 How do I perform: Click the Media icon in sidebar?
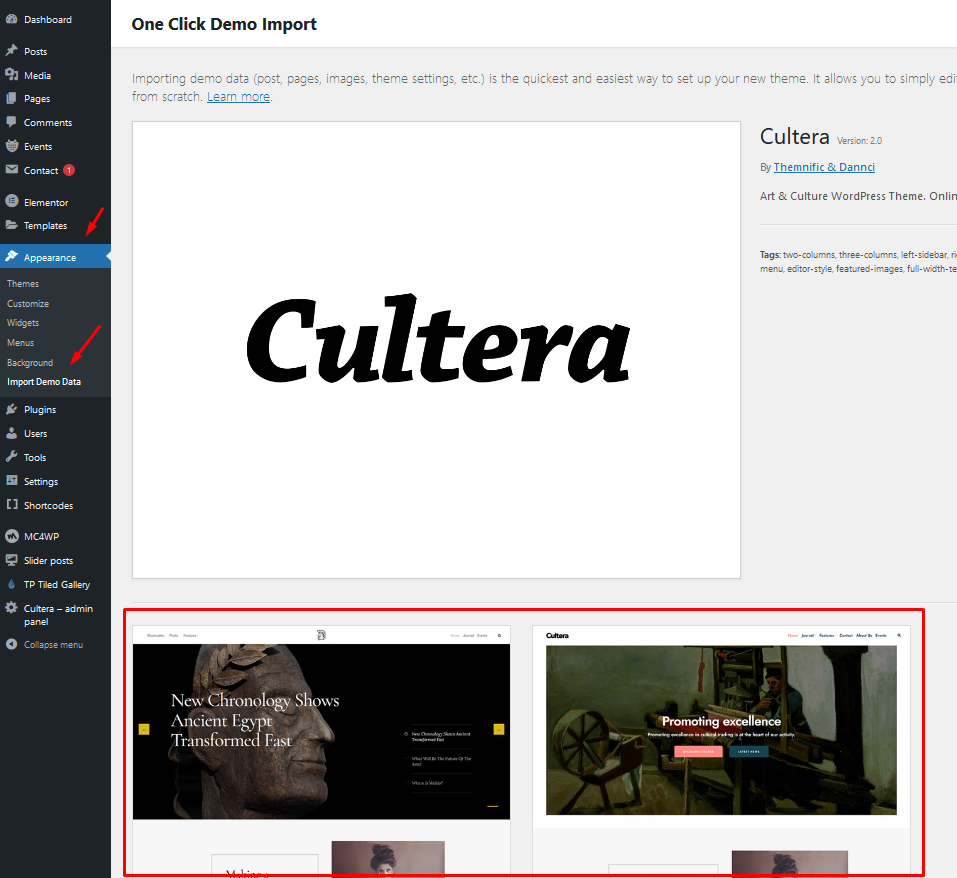click(x=11, y=75)
